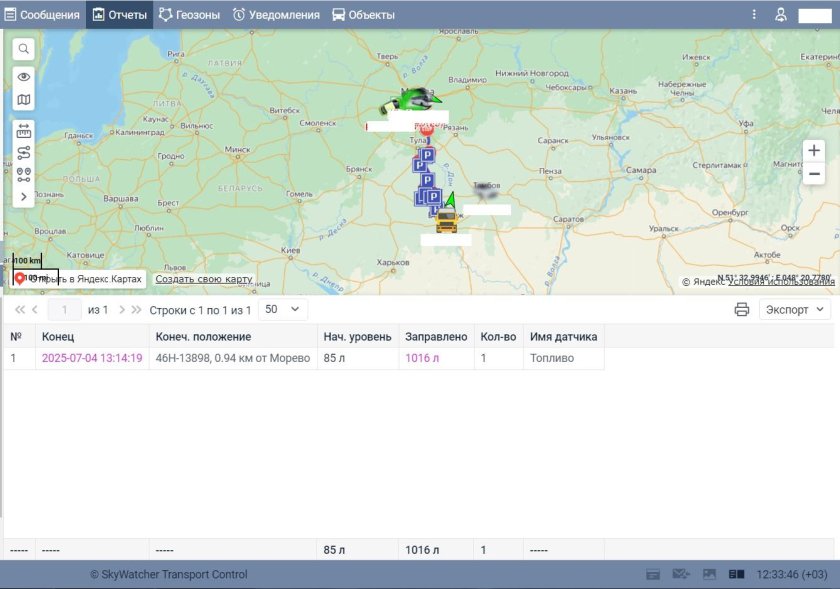Zoom out the map with minus button
Image resolution: width=840 pixels, height=589 pixels.
[814, 174]
